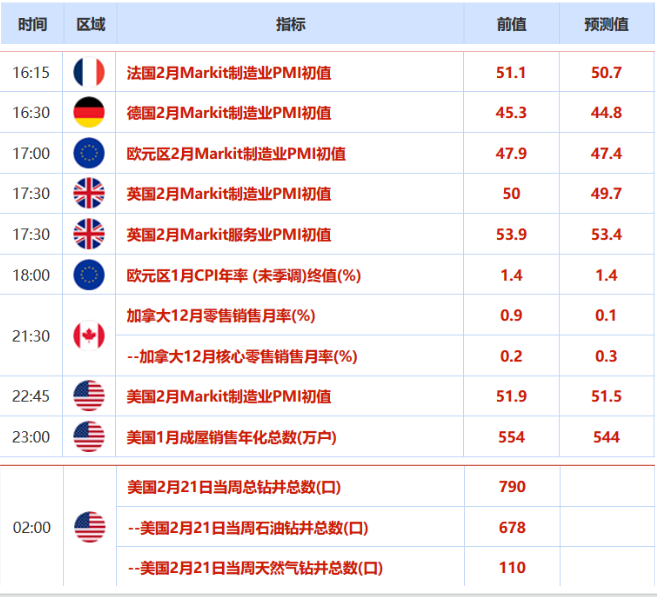Click the 时间 column header
This screenshot has width=657, height=597.
pyautogui.click(x=32, y=24)
